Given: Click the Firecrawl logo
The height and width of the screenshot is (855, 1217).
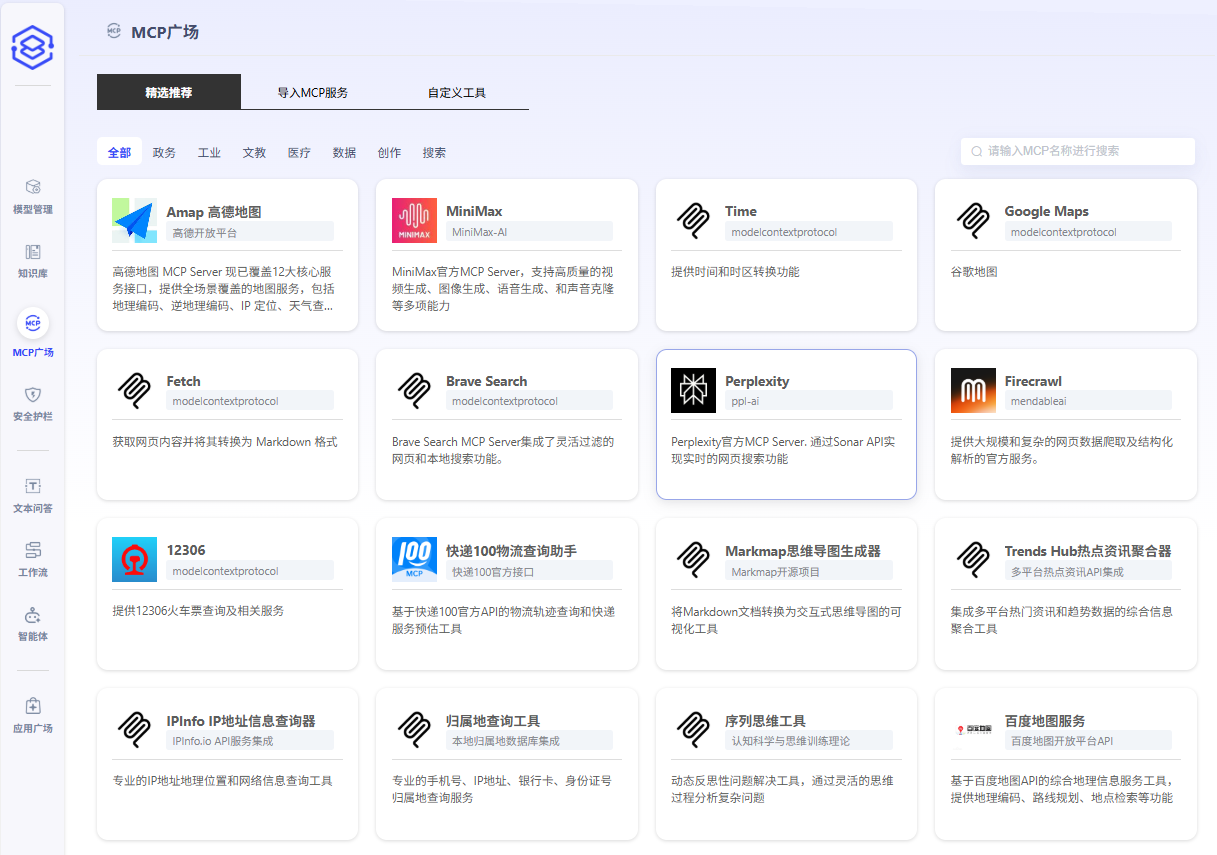Looking at the screenshot, I should coord(973,390).
